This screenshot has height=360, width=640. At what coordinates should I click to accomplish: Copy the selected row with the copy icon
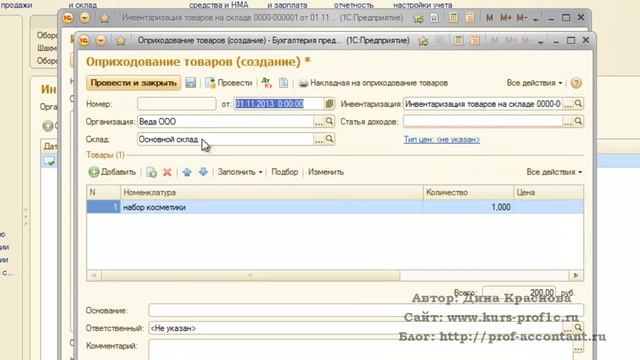151,172
